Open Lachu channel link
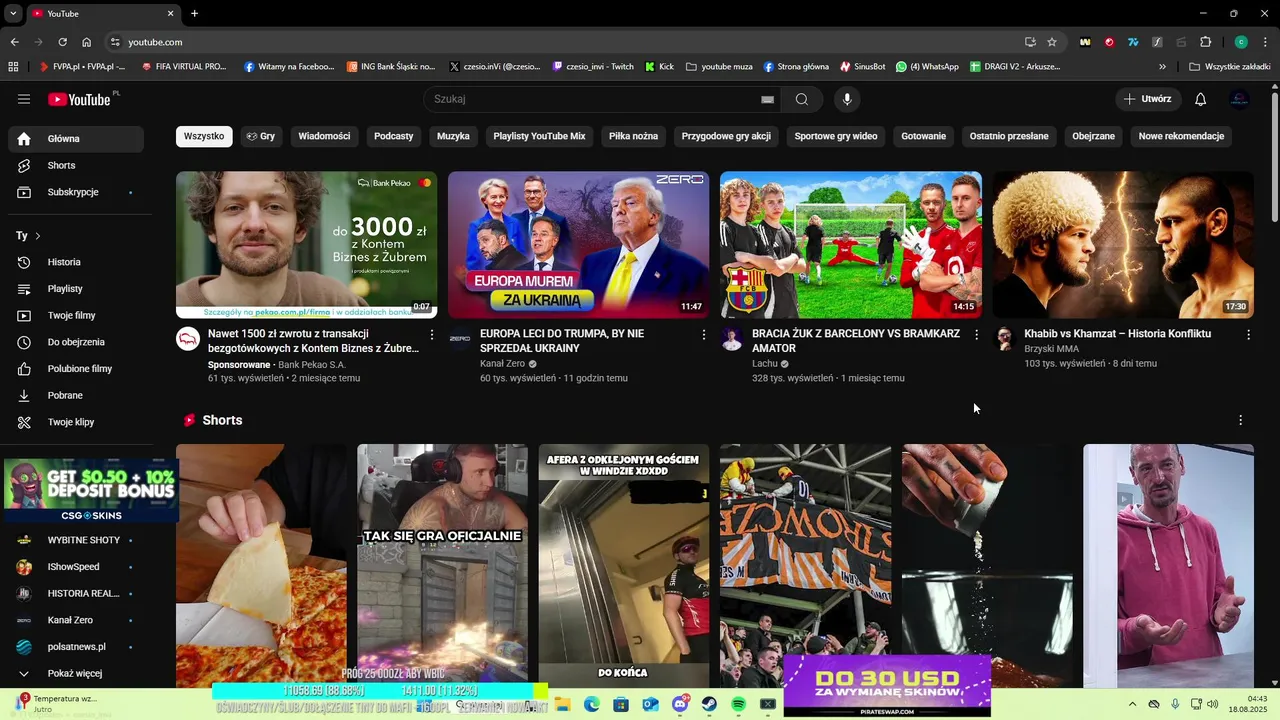This screenshot has width=1280, height=720. 764,364
